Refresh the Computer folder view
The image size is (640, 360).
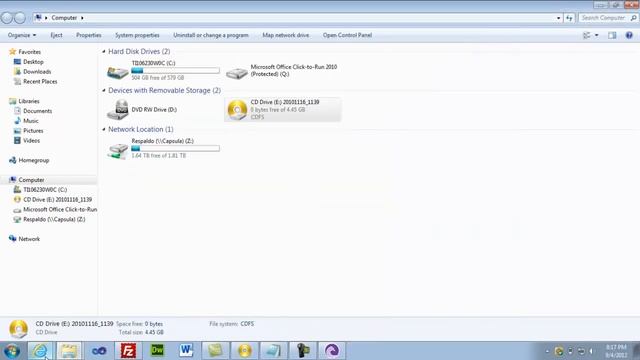pyautogui.click(x=569, y=18)
